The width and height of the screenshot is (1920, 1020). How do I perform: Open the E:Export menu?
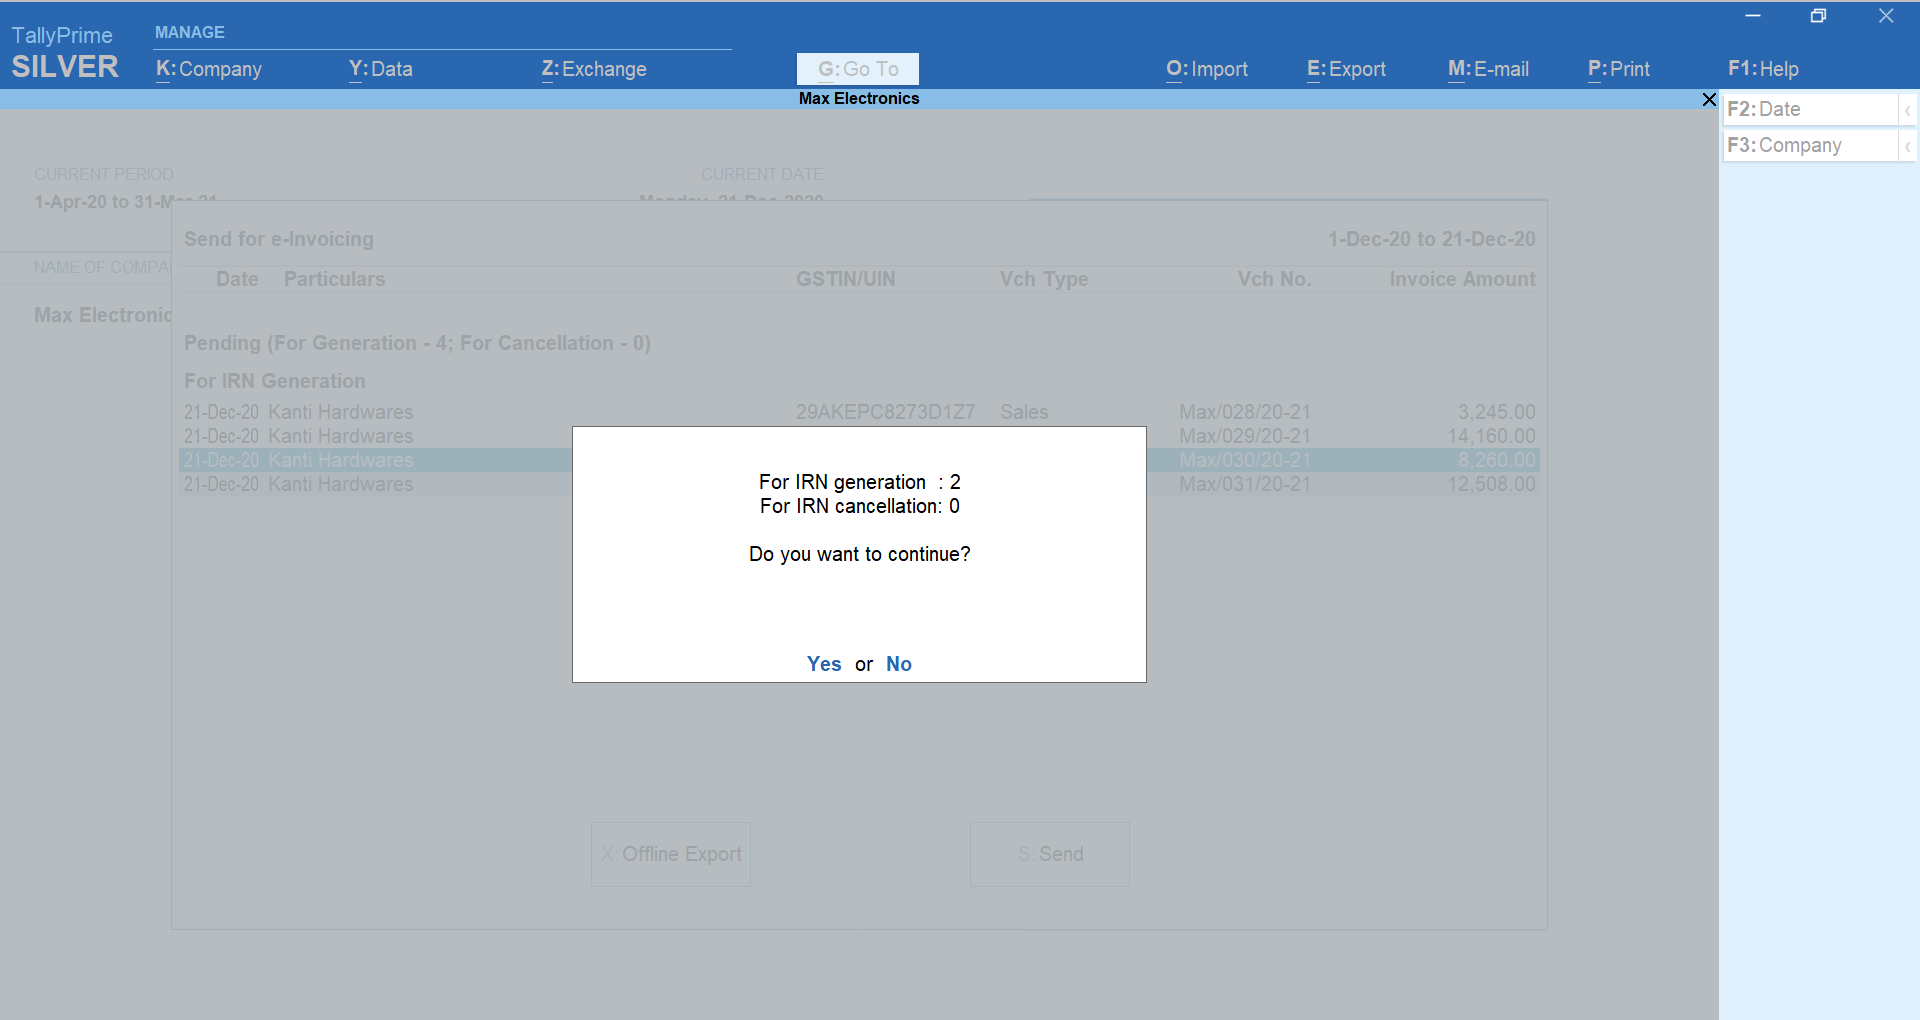[x=1346, y=69]
